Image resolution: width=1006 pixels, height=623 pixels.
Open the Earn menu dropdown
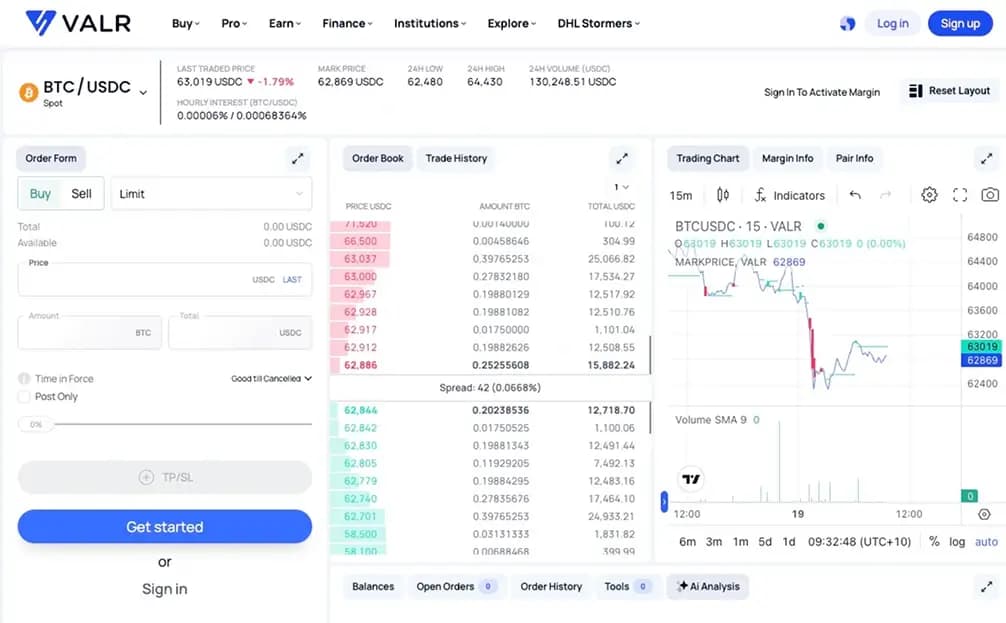pos(284,24)
